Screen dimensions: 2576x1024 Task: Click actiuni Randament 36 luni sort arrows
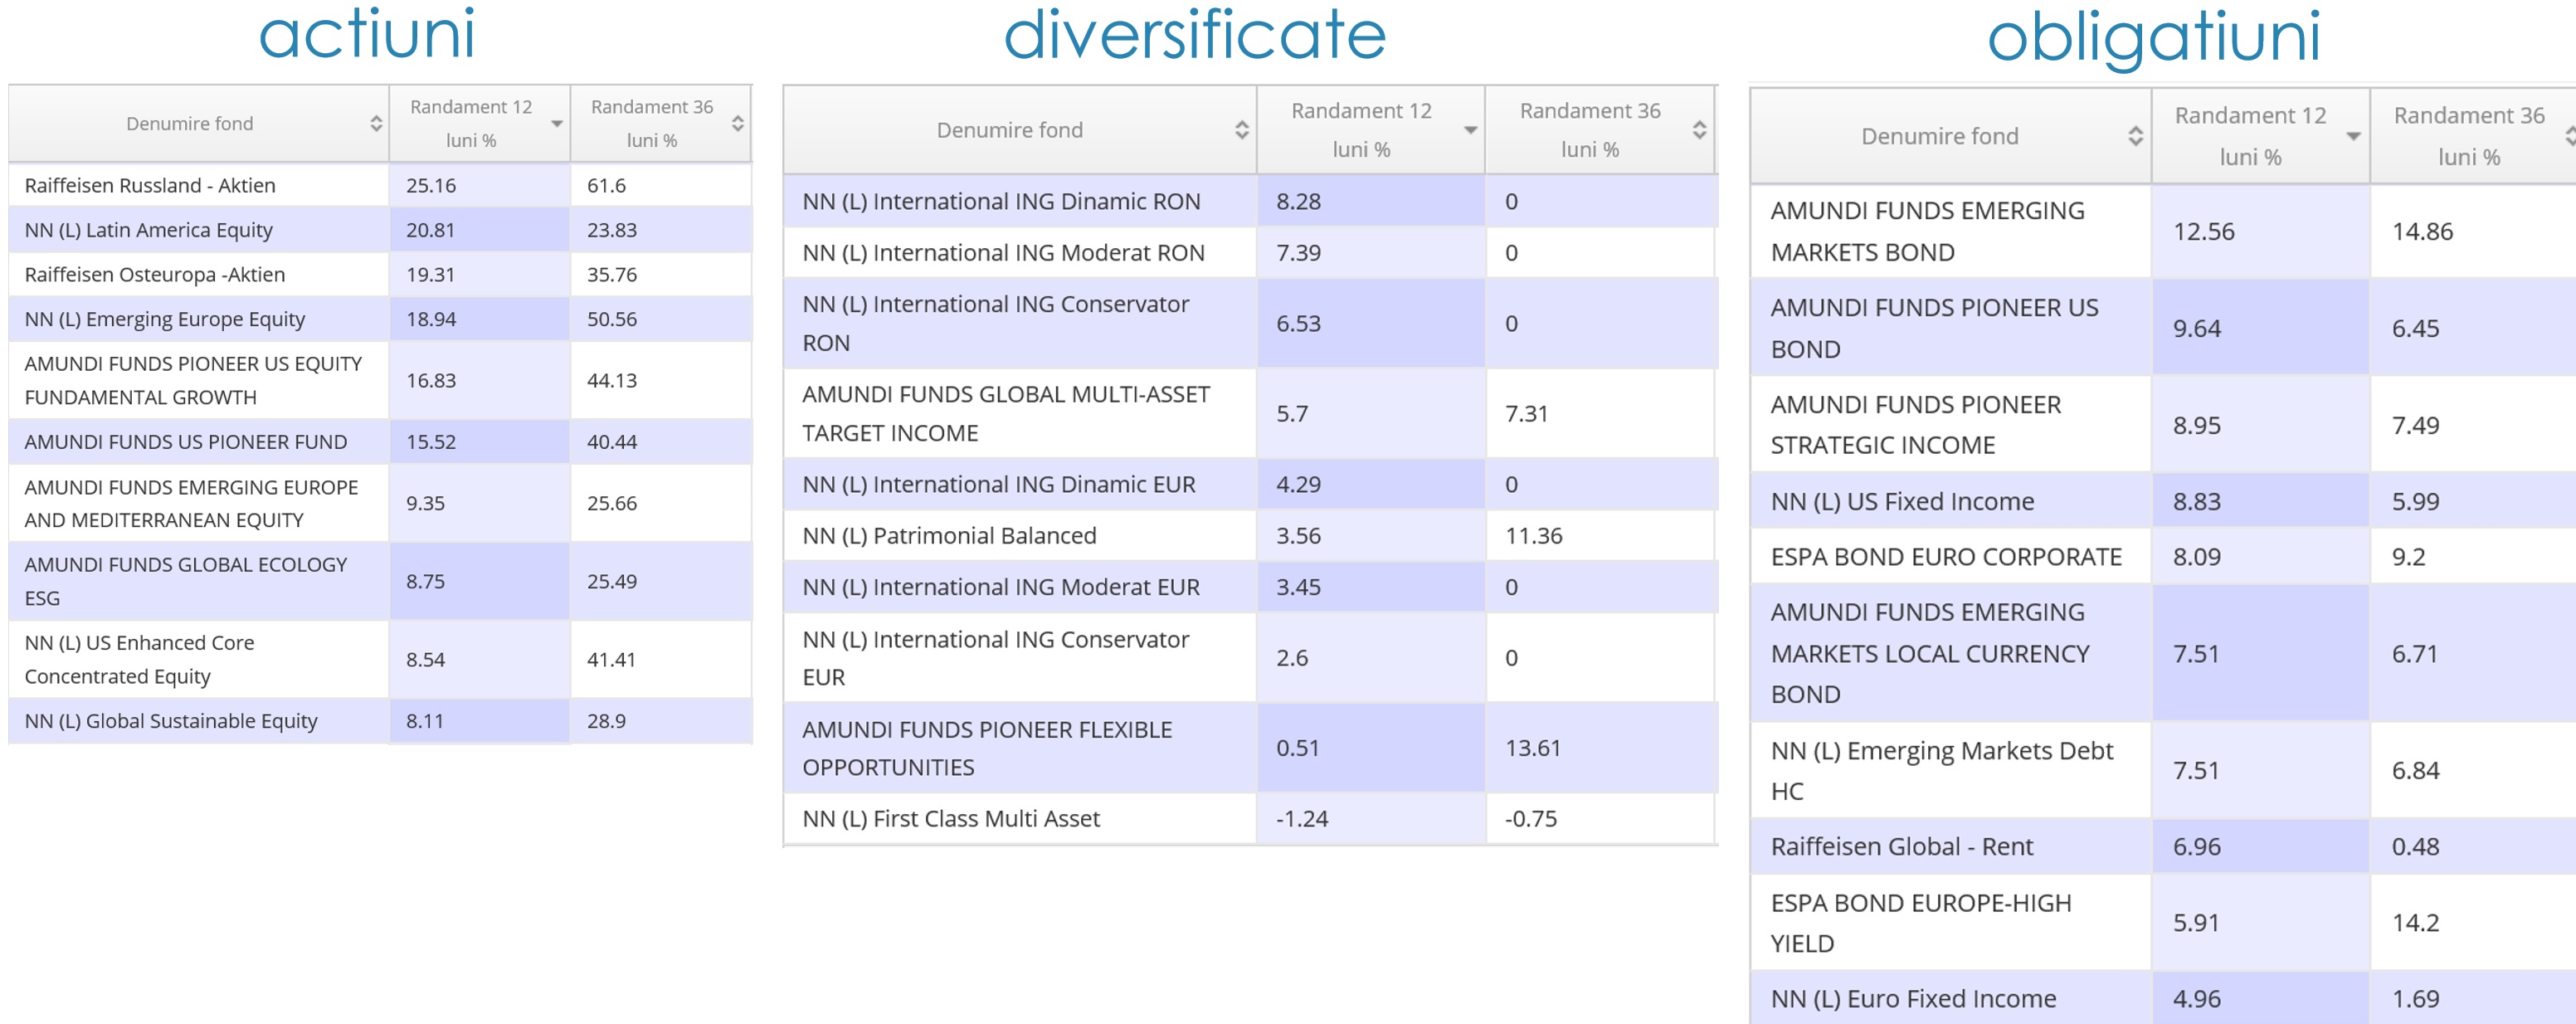737,124
